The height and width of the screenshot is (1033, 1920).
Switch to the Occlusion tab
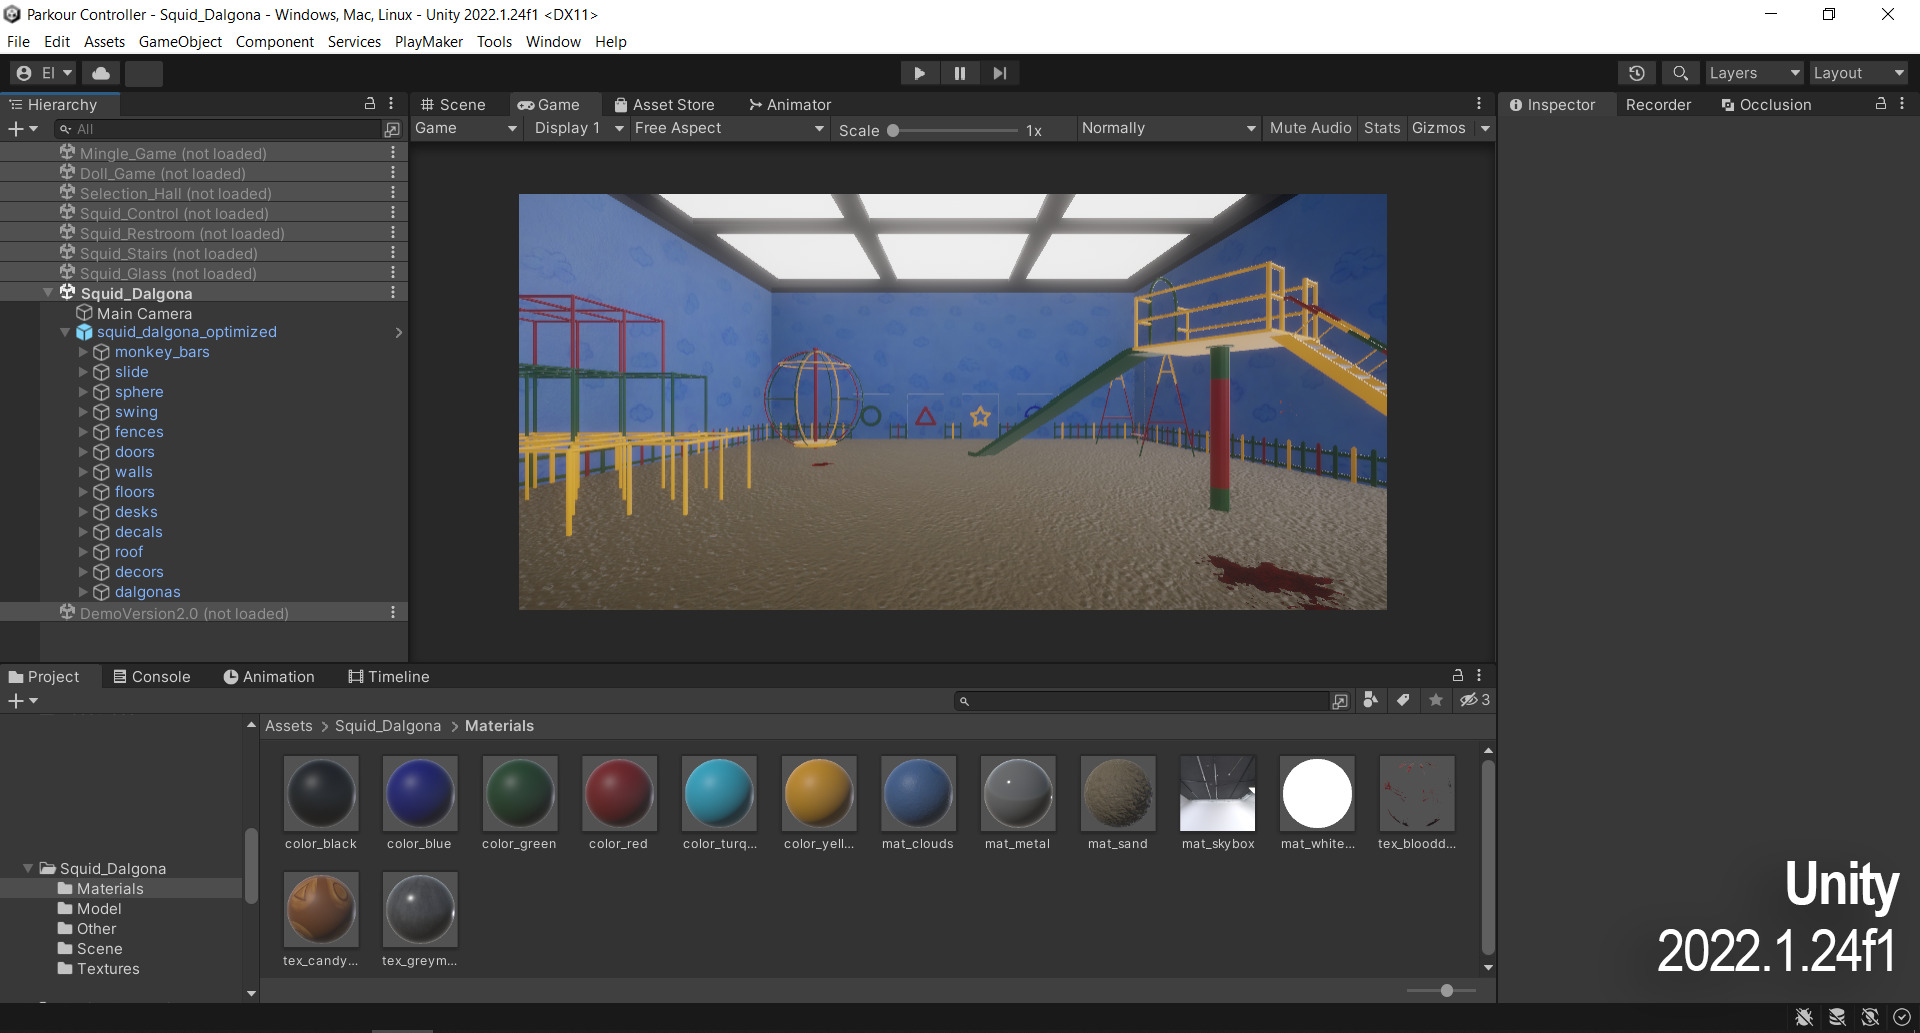[1766, 104]
